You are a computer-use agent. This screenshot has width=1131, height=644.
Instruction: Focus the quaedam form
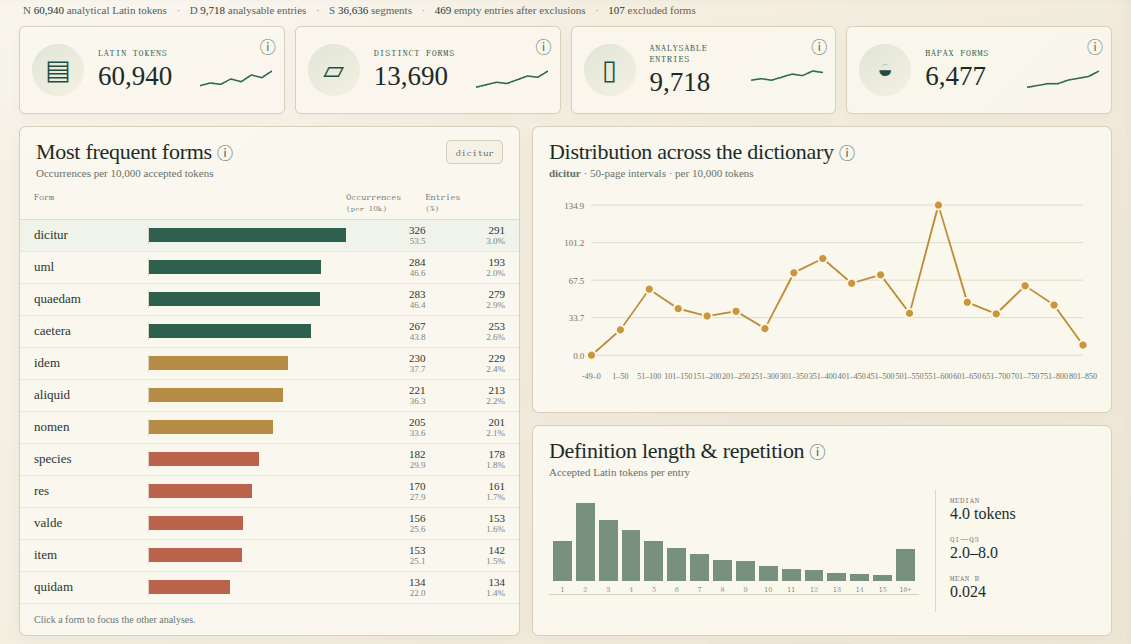click(269, 299)
